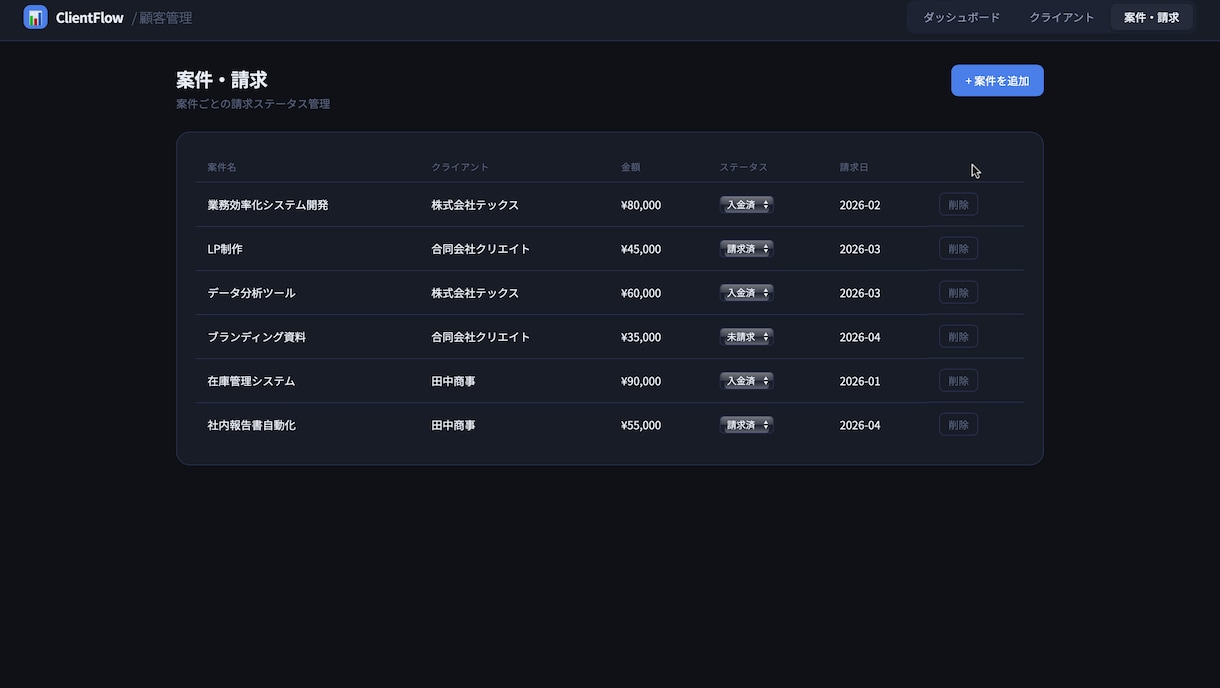The height and width of the screenshot is (688, 1220).
Task: Click the 2026-01 billing date
Action: click(860, 381)
